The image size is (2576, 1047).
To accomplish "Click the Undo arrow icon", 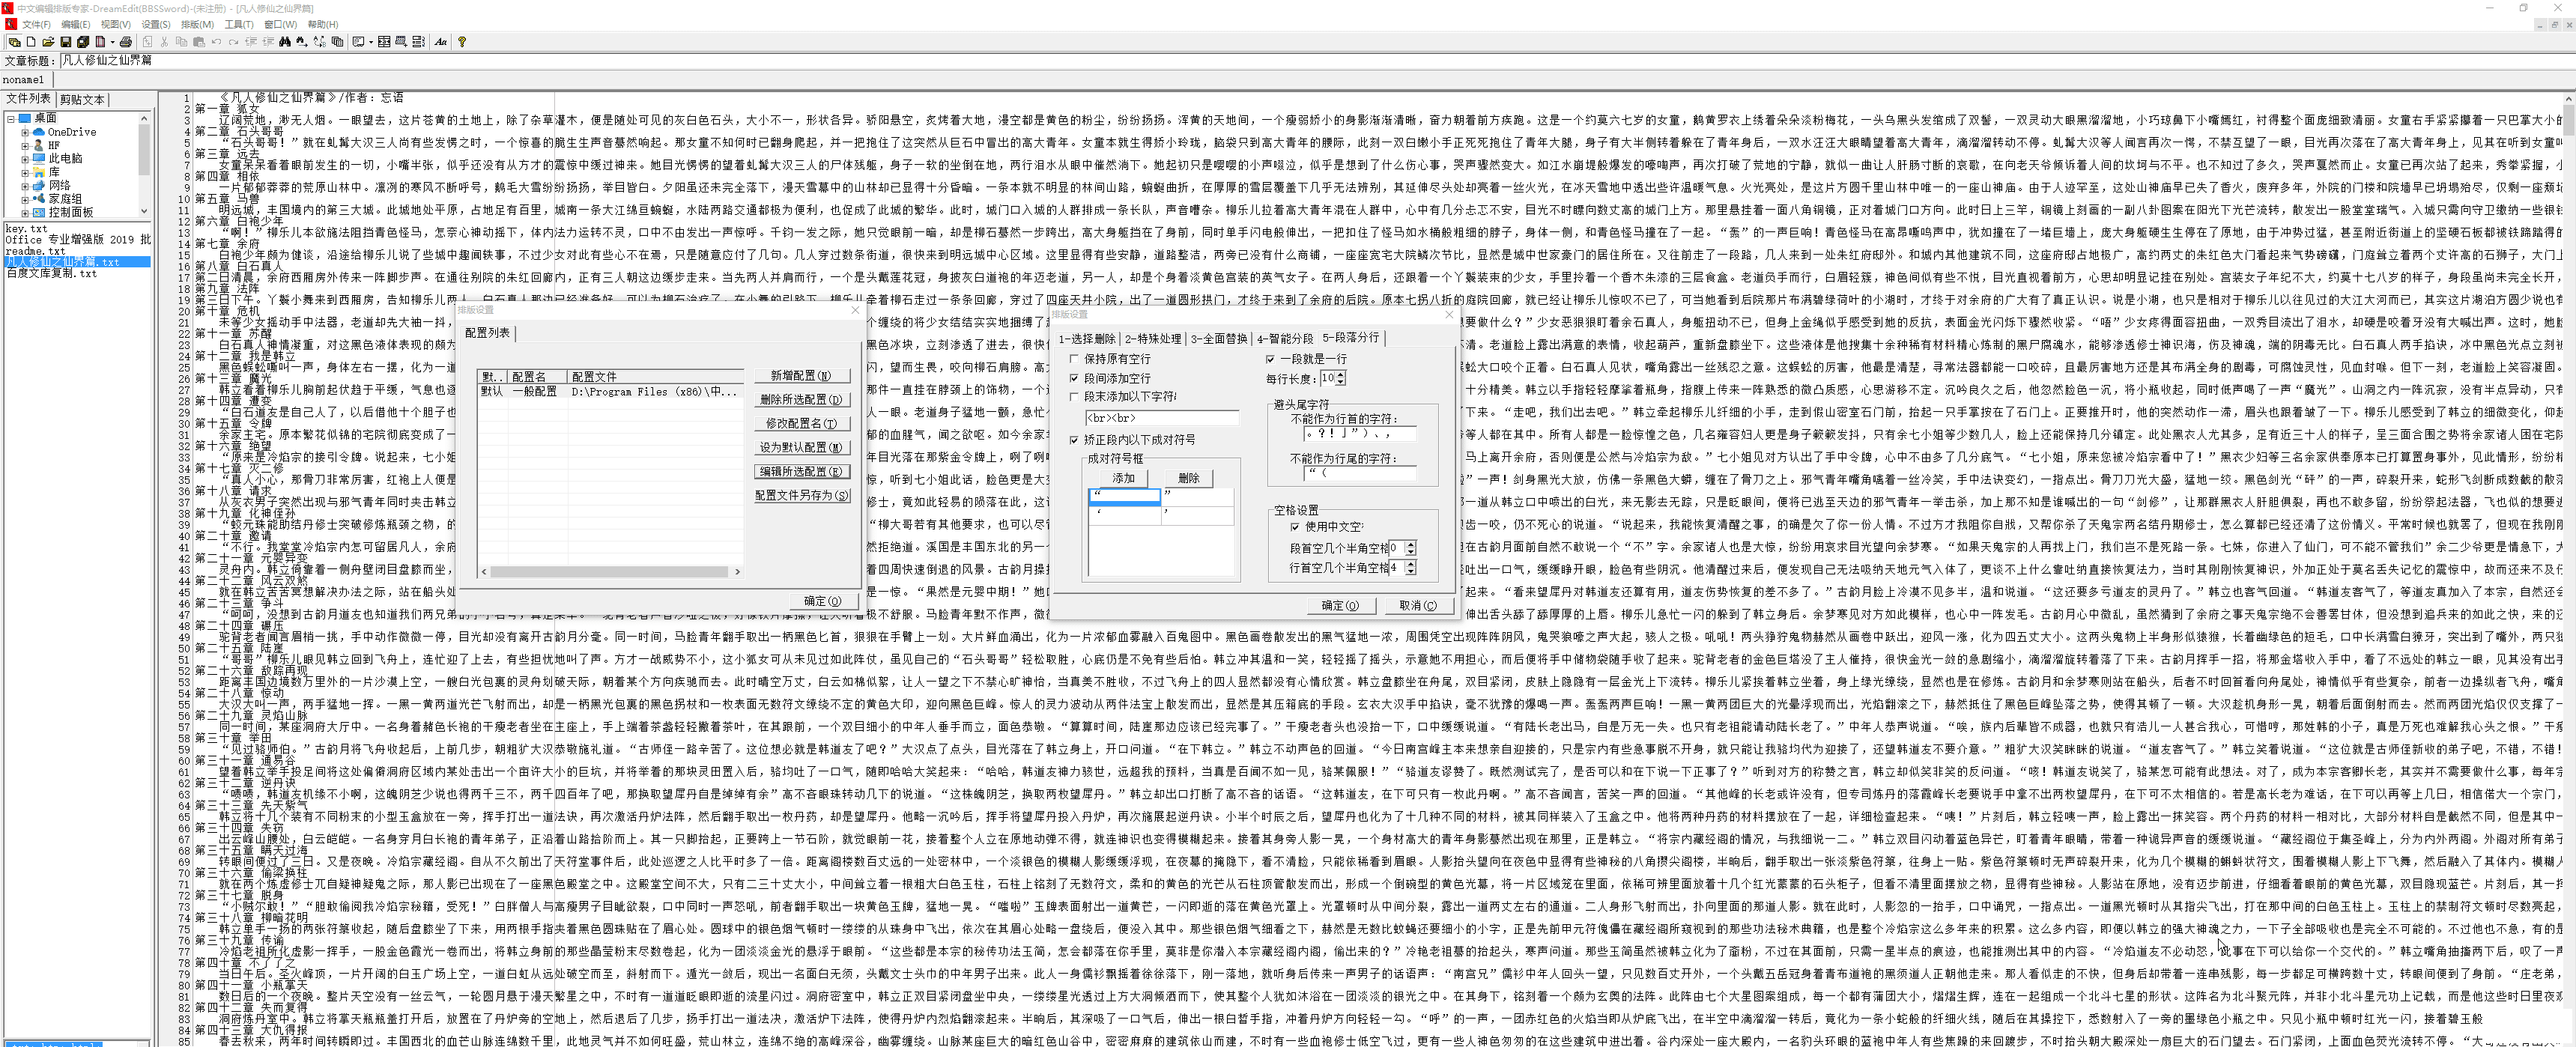I will tap(217, 42).
